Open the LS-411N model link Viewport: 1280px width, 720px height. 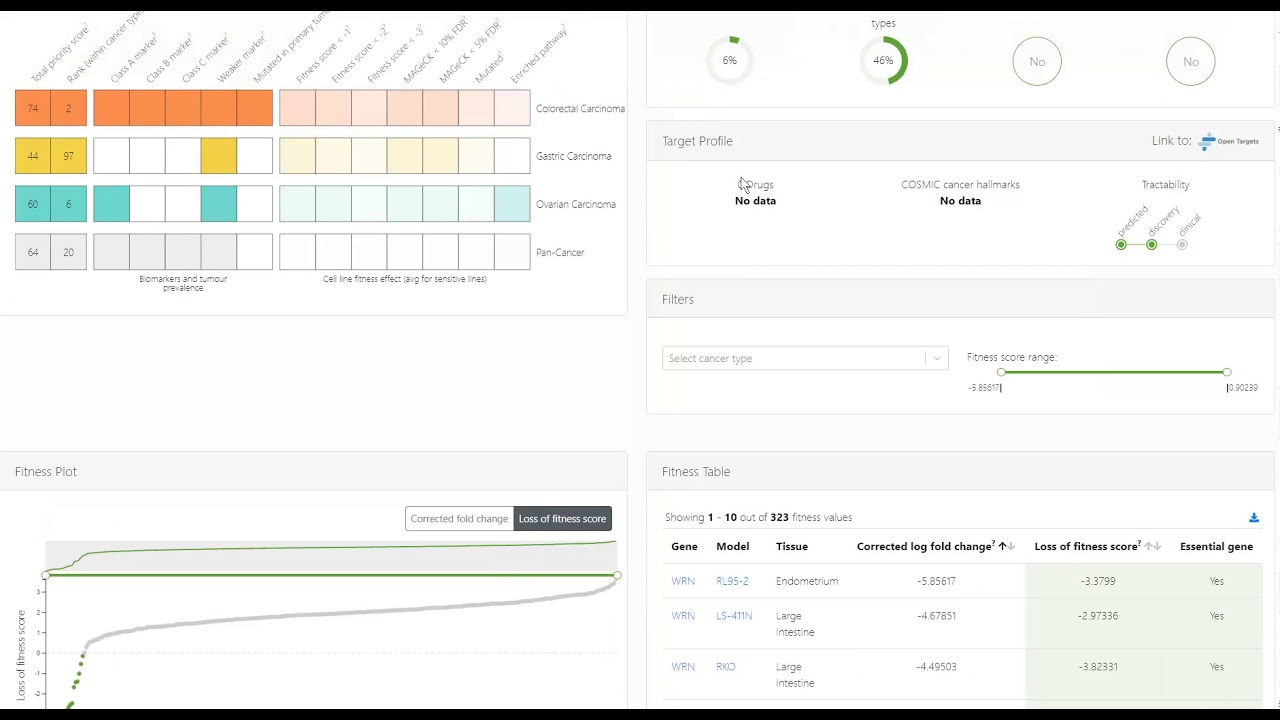pos(734,616)
